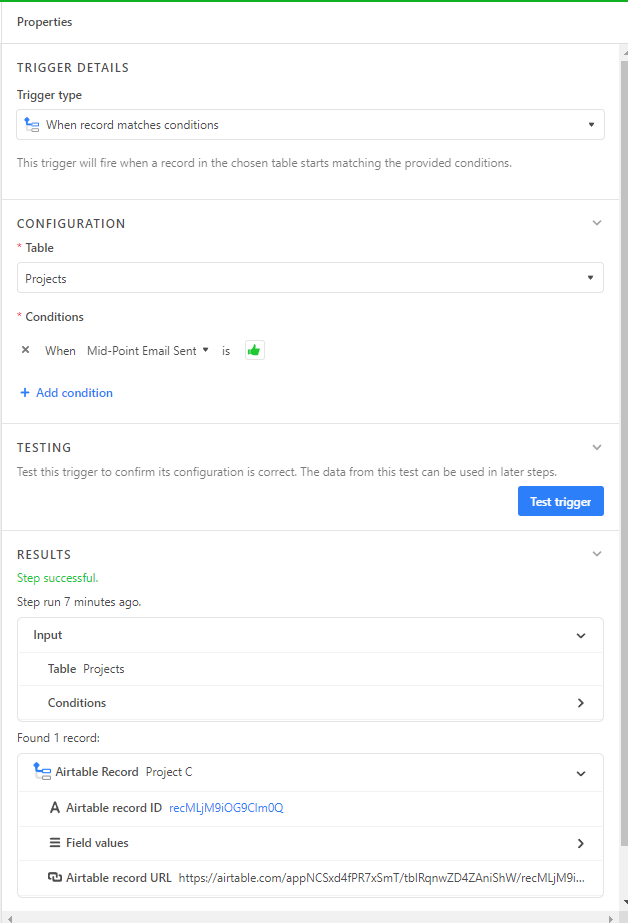Viewport: 628px width, 923px height.
Task: Collapse the Configuration section chevron
Action: pos(597,223)
